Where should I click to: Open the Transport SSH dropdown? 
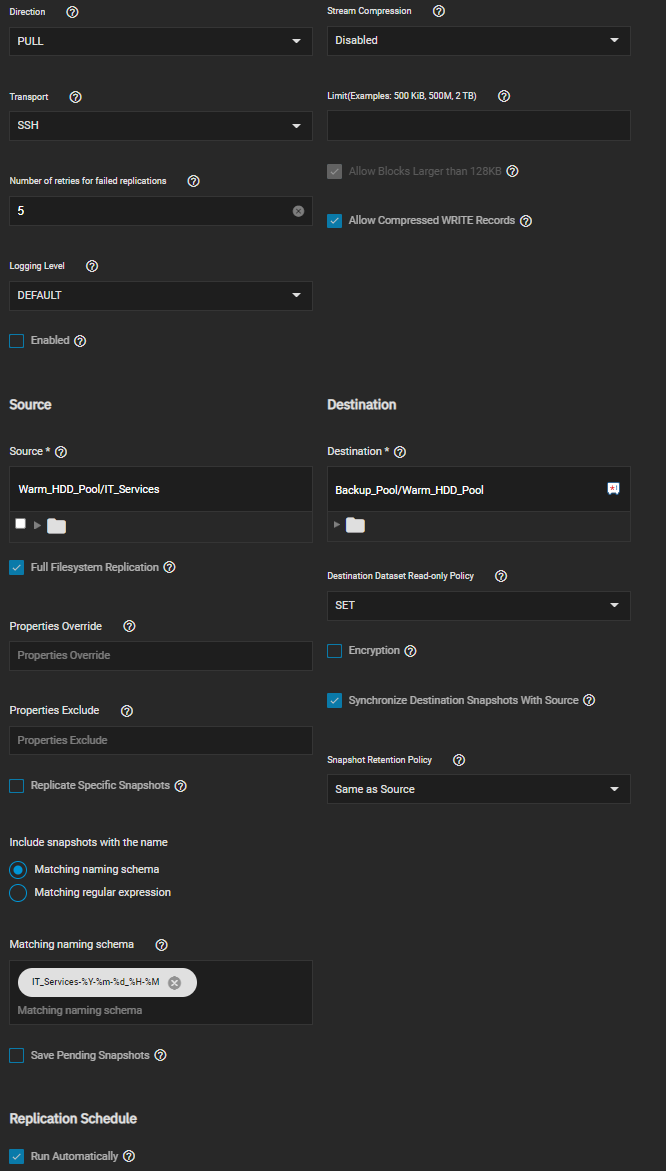pyautogui.click(x=161, y=125)
